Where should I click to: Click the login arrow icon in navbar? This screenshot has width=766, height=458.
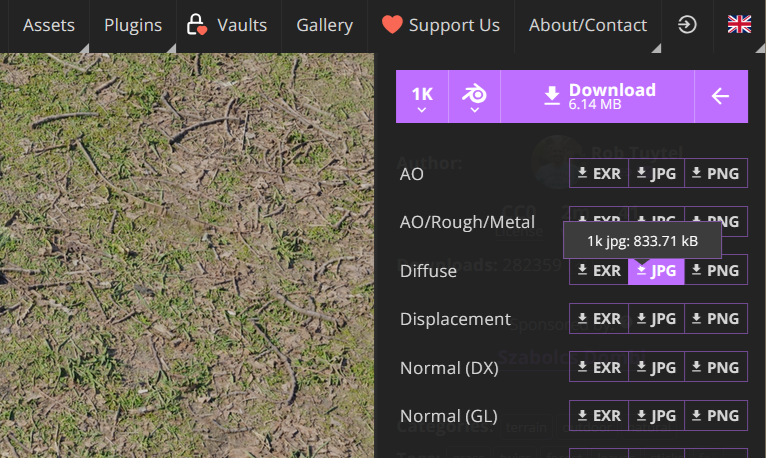[687, 25]
